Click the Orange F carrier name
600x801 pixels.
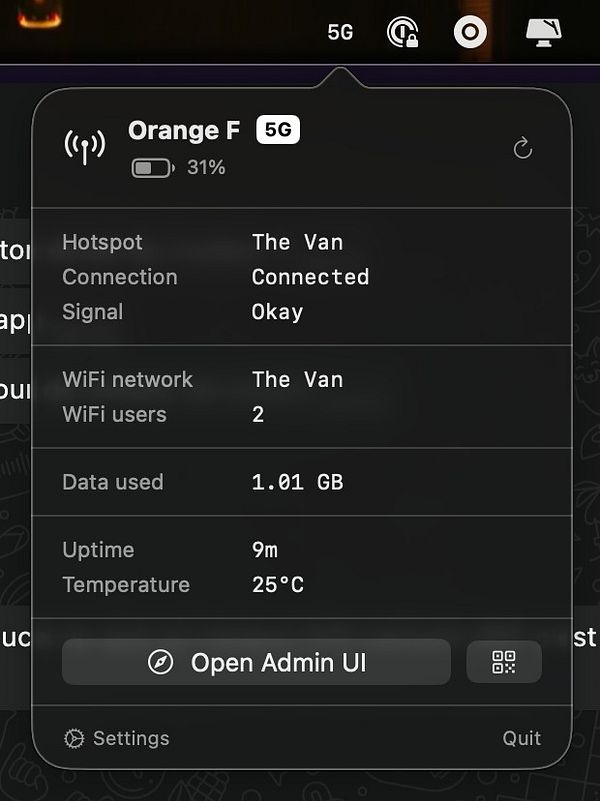coord(184,130)
